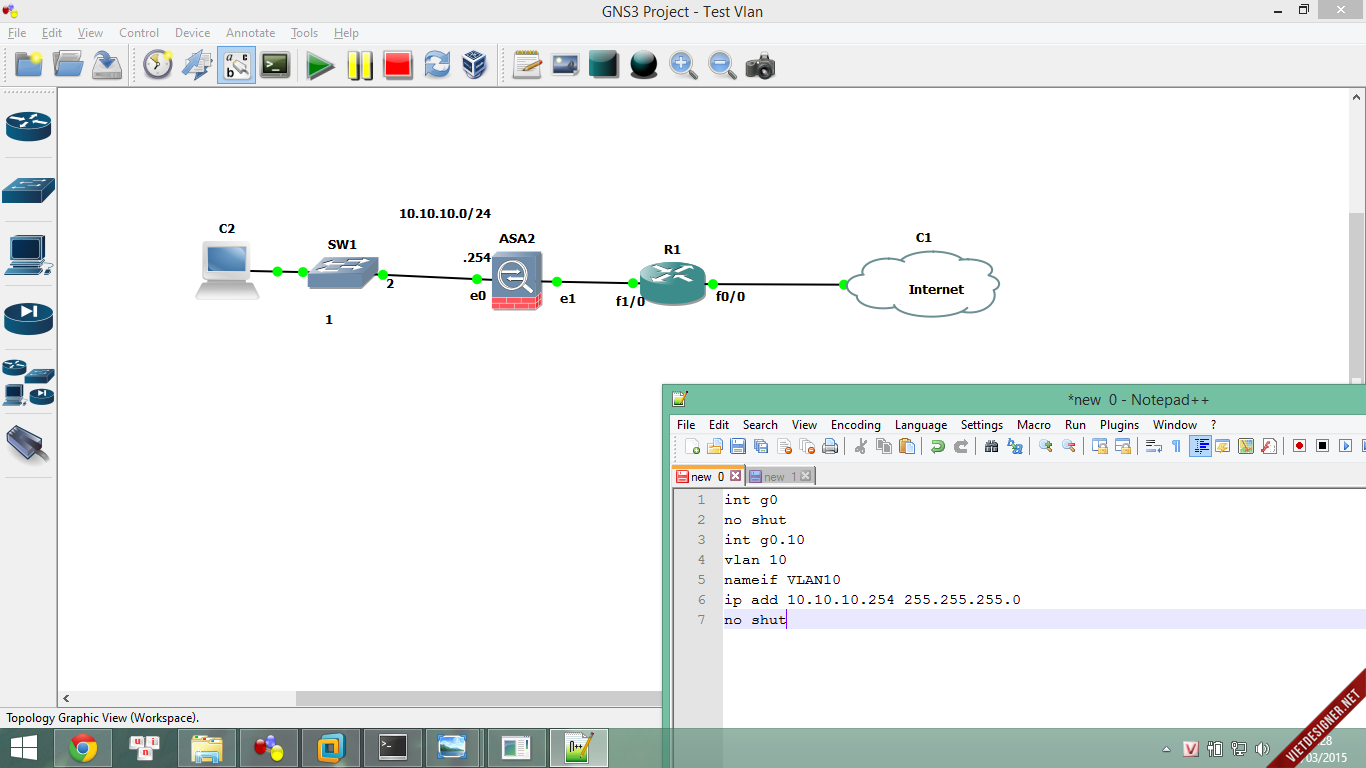The height and width of the screenshot is (768, 1366).
Task: Open GNS3 Tools menu
Action: coord(304,33)
